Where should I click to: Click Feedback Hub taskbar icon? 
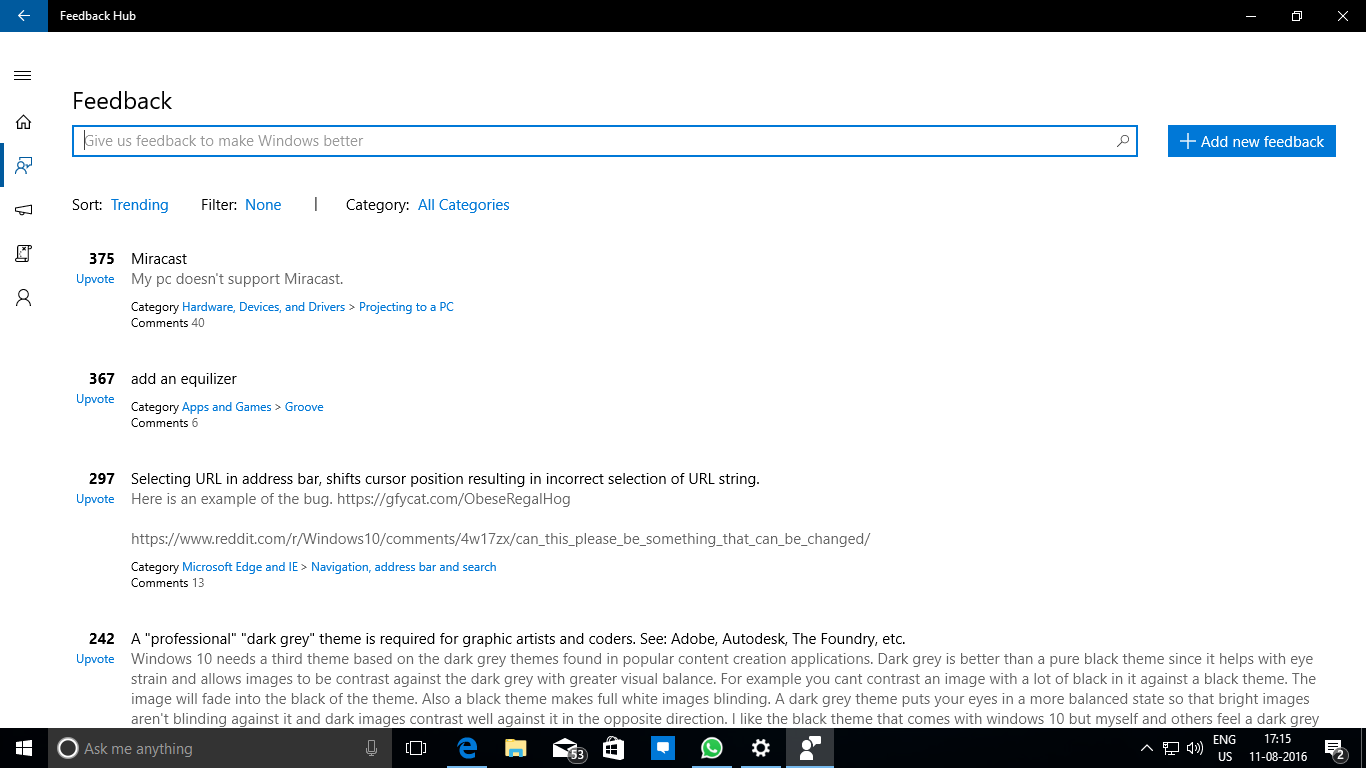[810, 748]
